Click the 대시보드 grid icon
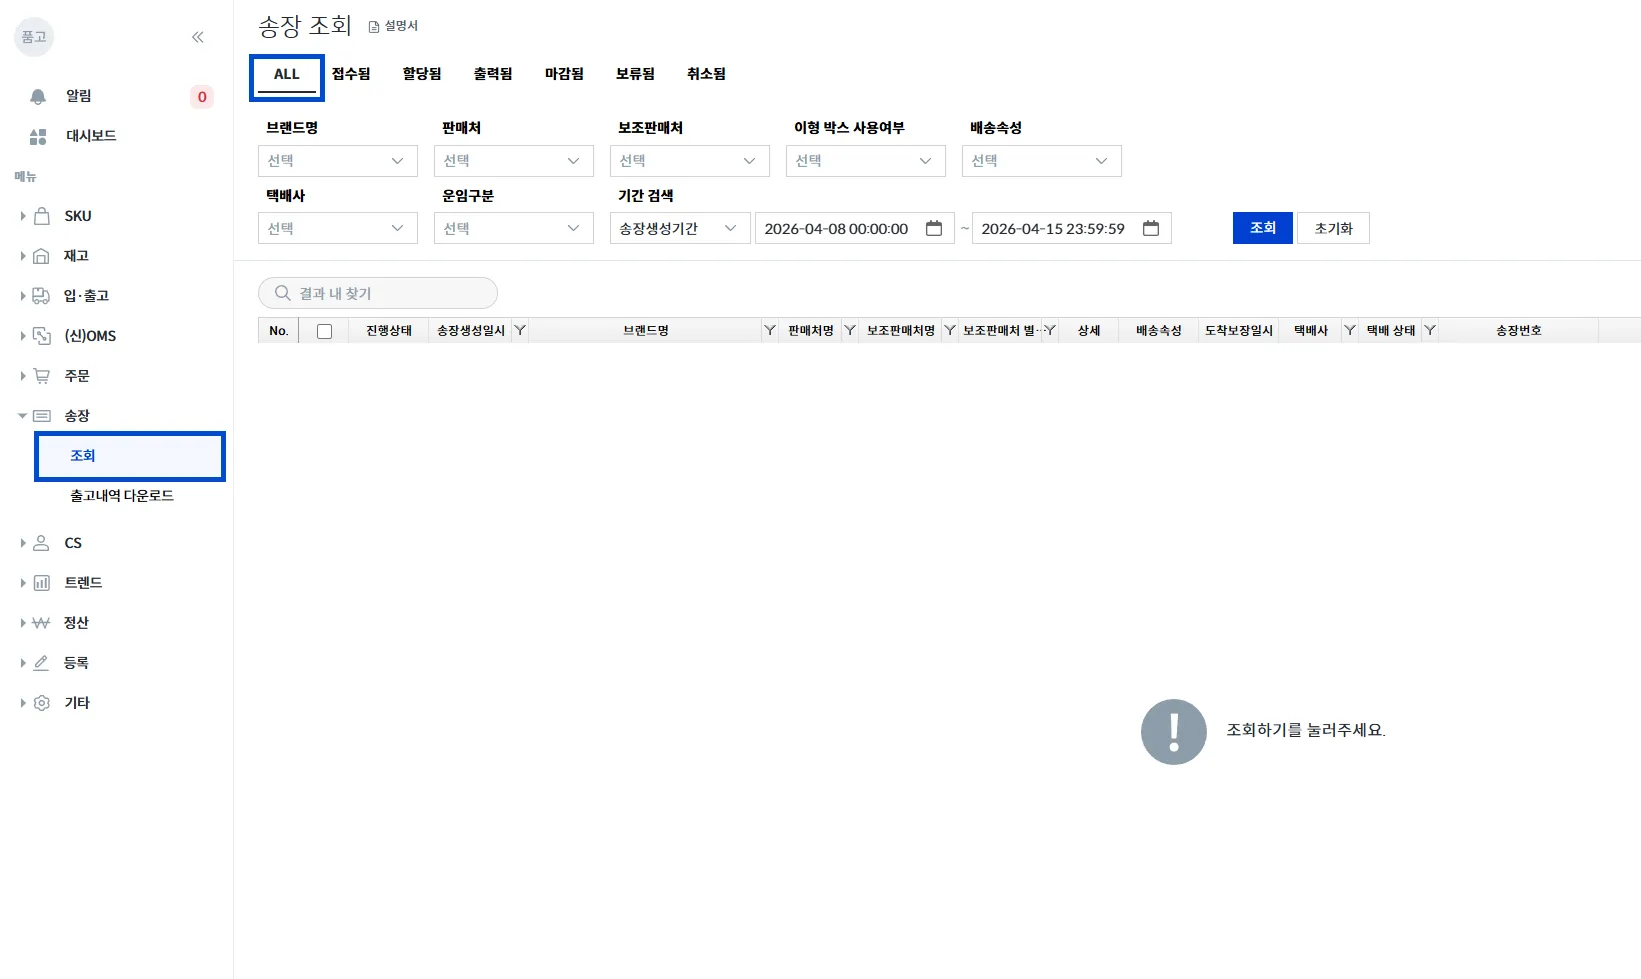The image size is (1641, 979). [x=38, y=136]
